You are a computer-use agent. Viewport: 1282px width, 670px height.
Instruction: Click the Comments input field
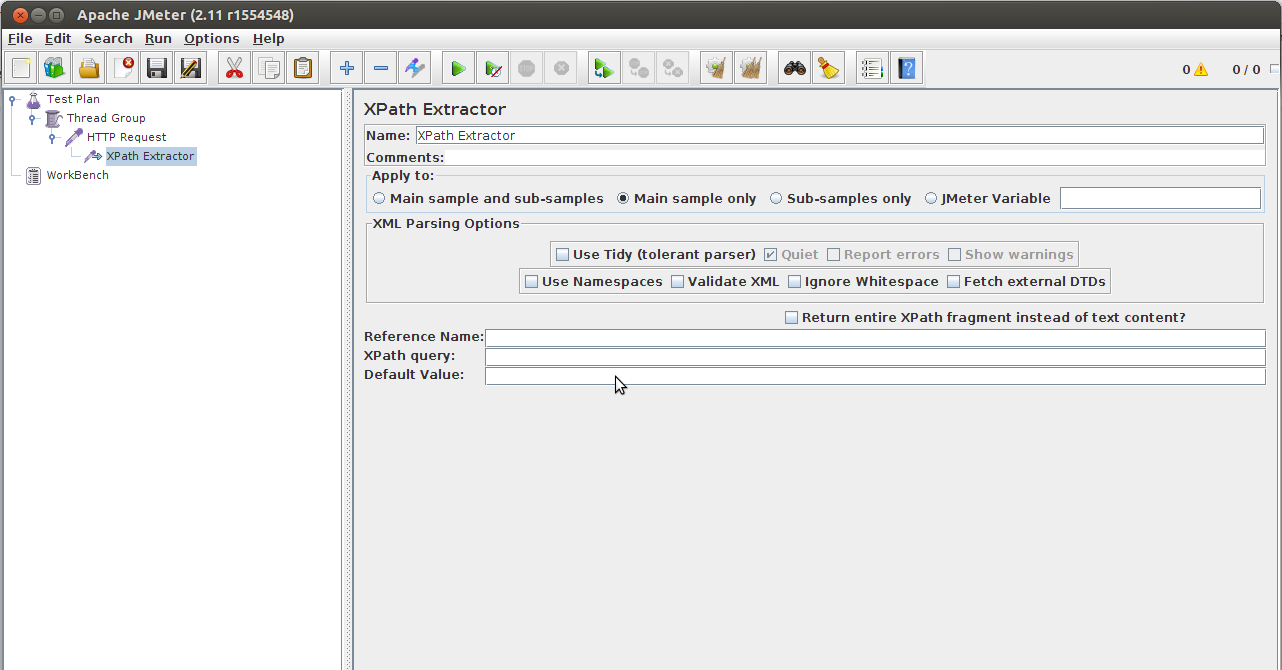coord(855,157)
